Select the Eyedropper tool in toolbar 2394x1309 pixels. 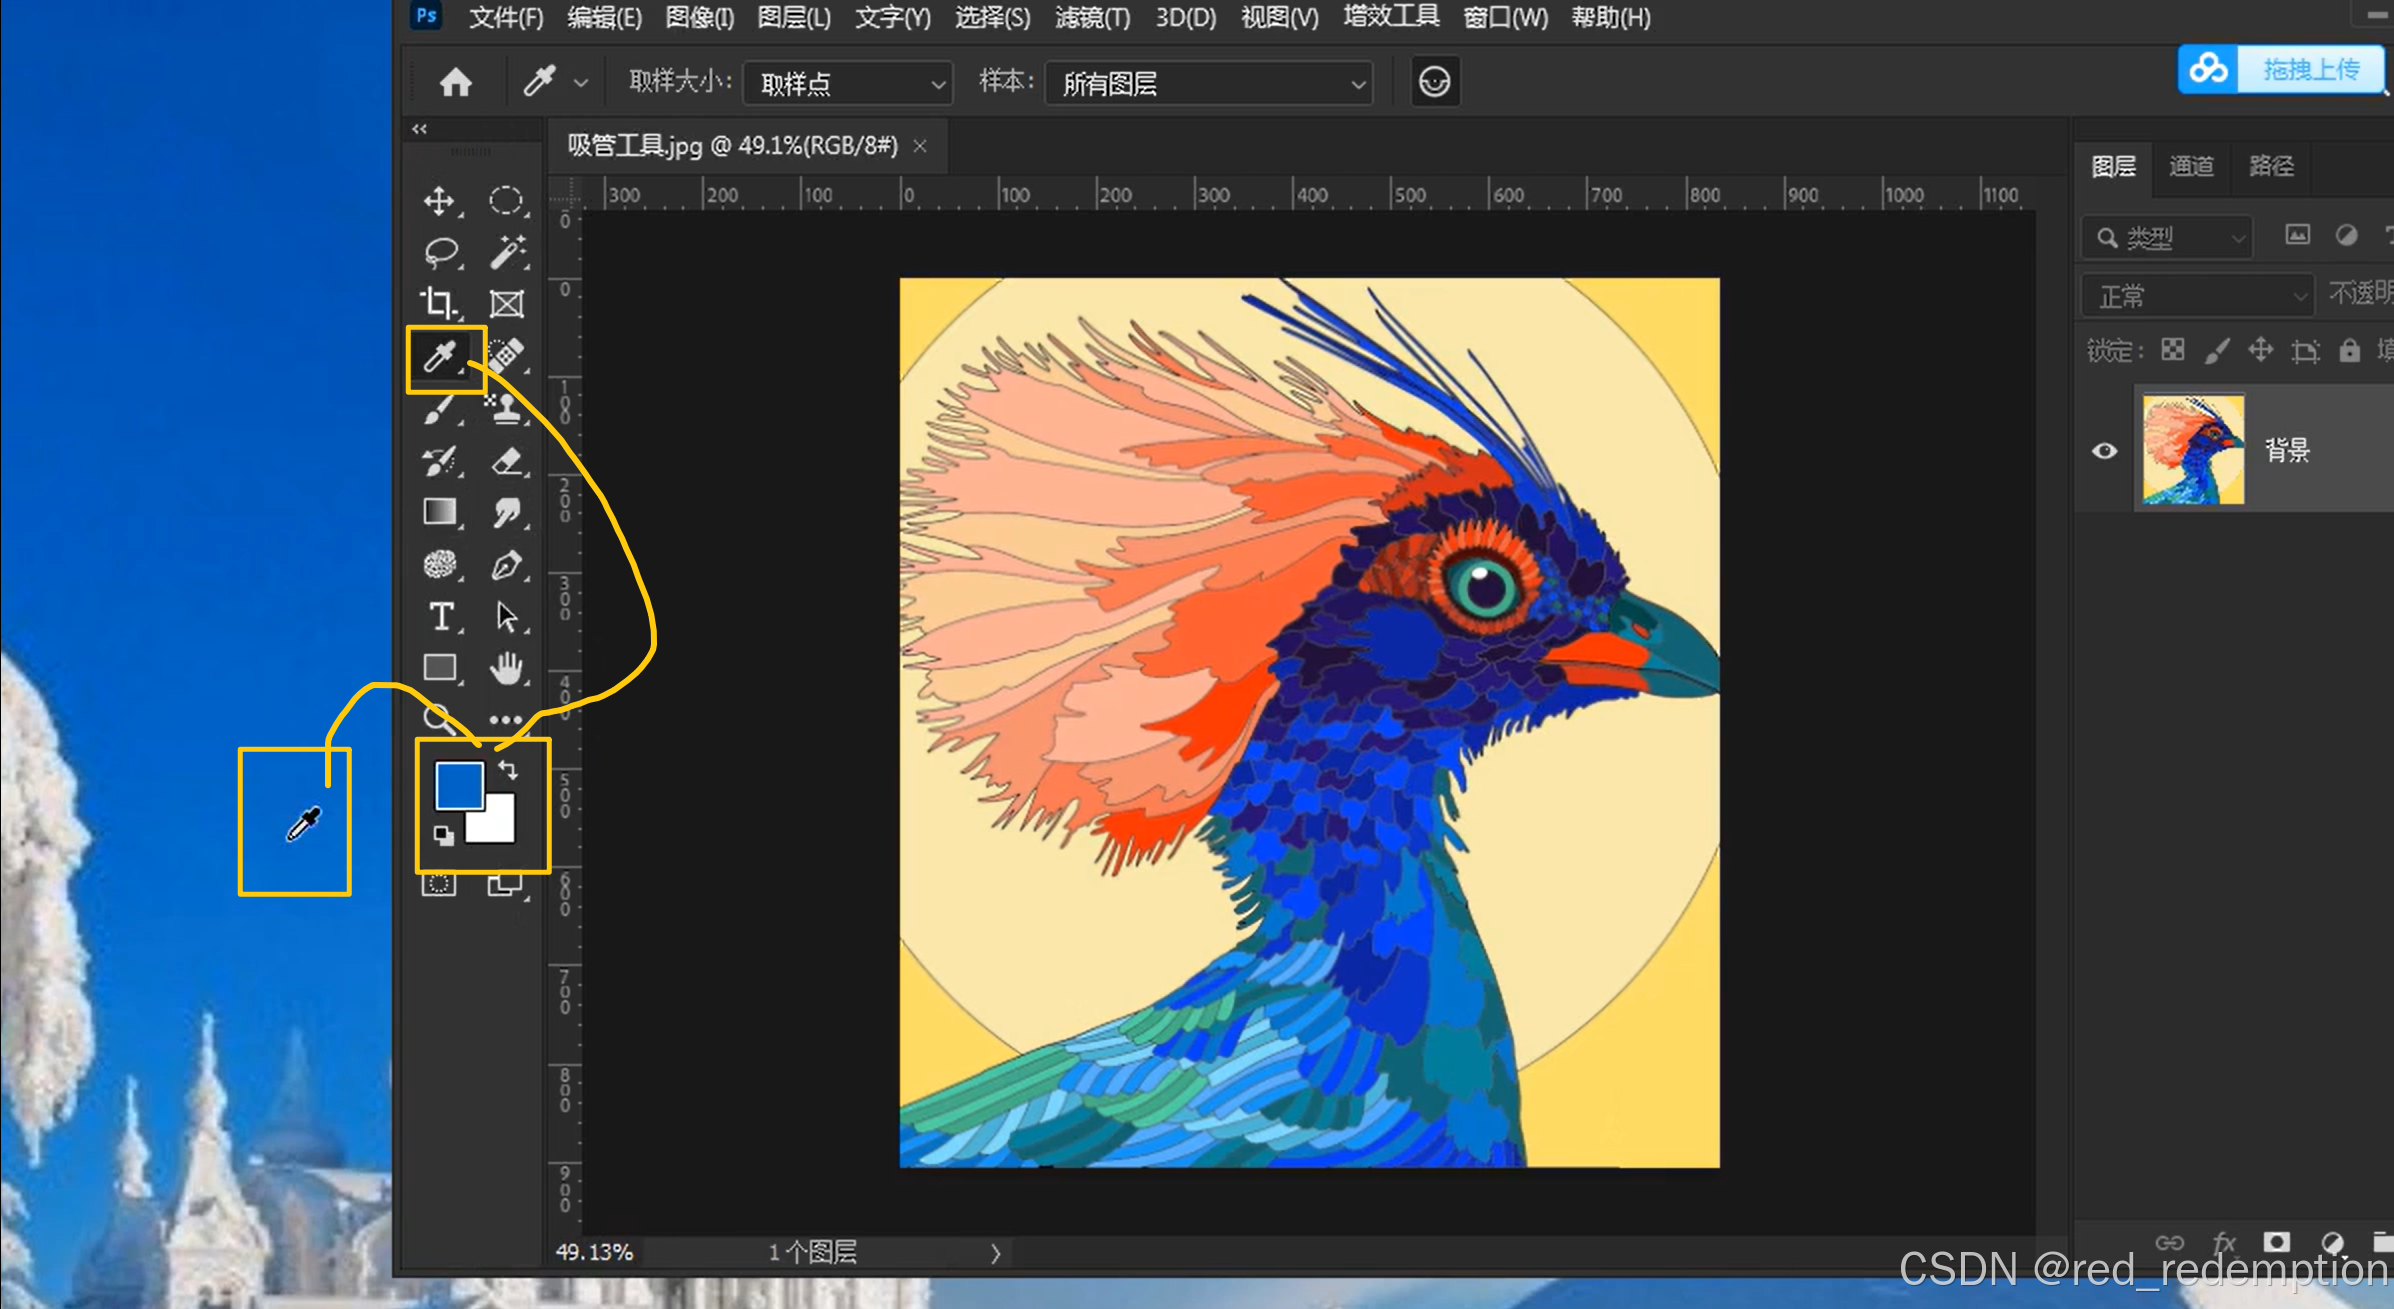tap(441, 355)
